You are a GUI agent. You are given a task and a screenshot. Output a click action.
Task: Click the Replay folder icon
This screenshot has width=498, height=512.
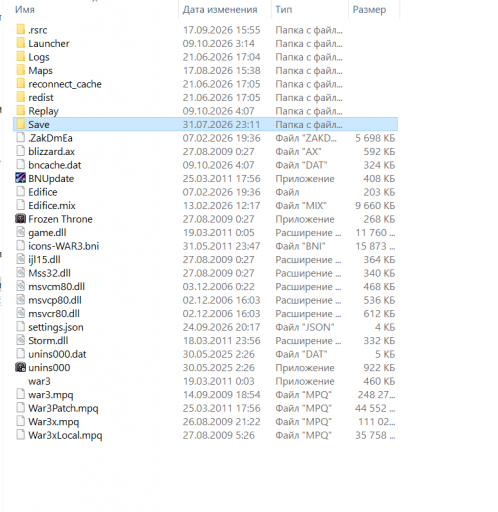21,110
